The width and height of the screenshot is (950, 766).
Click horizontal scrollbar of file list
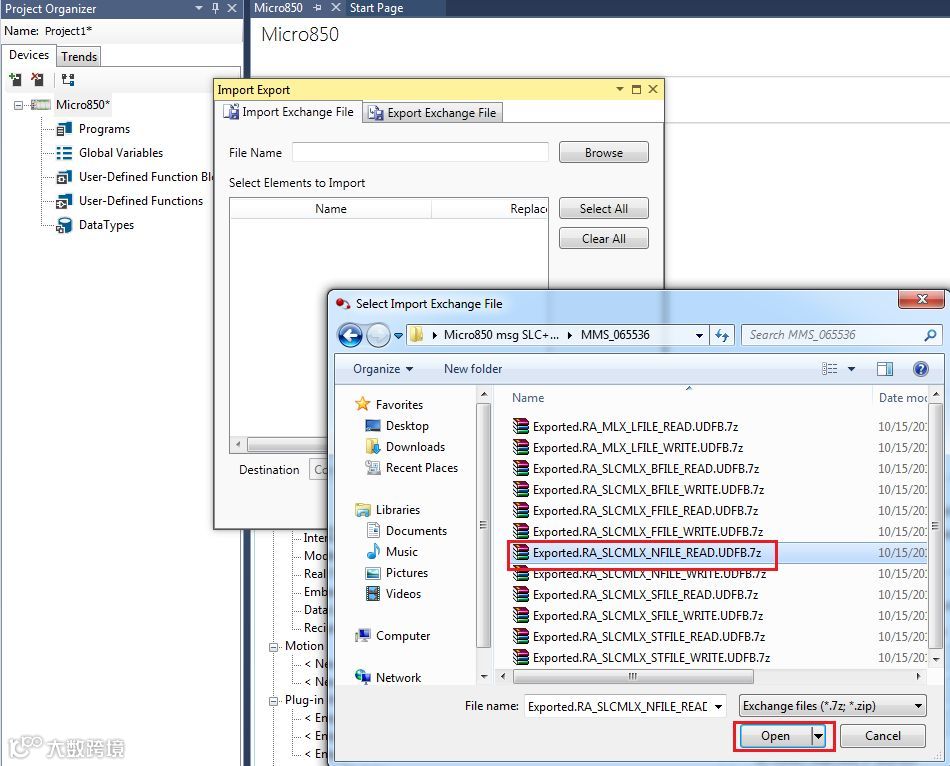click(x=633, y=676)
